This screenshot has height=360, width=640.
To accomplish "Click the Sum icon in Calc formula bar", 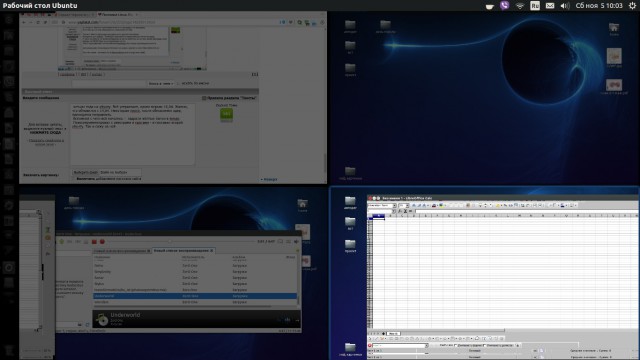I will point(405,211).
